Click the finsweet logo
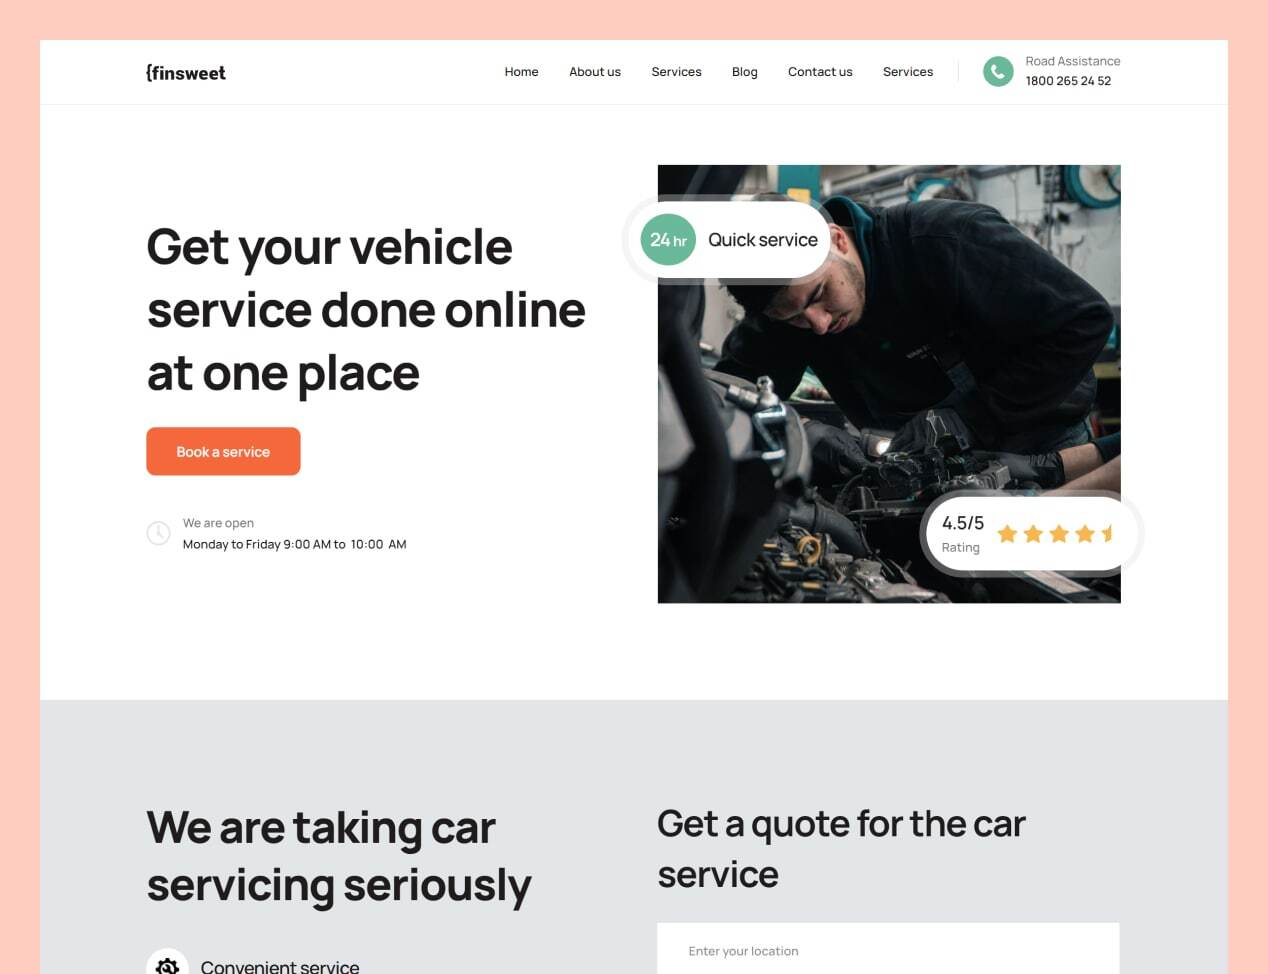Screen dimensions: 1268x974 tap(186, 72)
